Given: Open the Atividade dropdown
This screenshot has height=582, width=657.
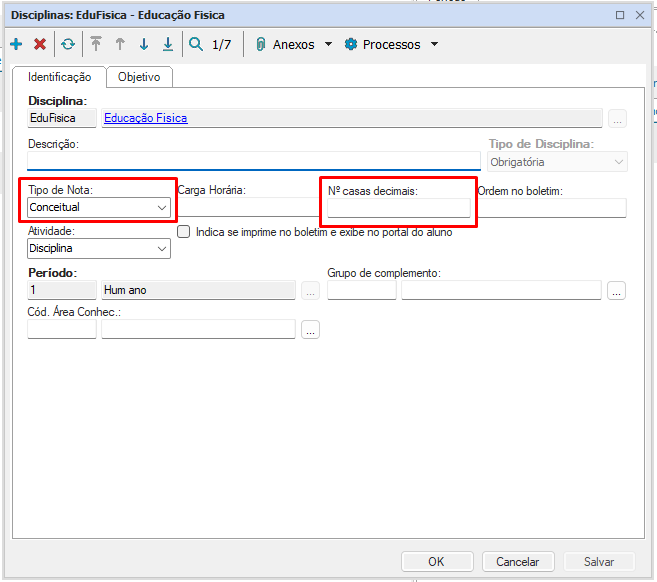Looking at the screenshot, I should [99, 248].
